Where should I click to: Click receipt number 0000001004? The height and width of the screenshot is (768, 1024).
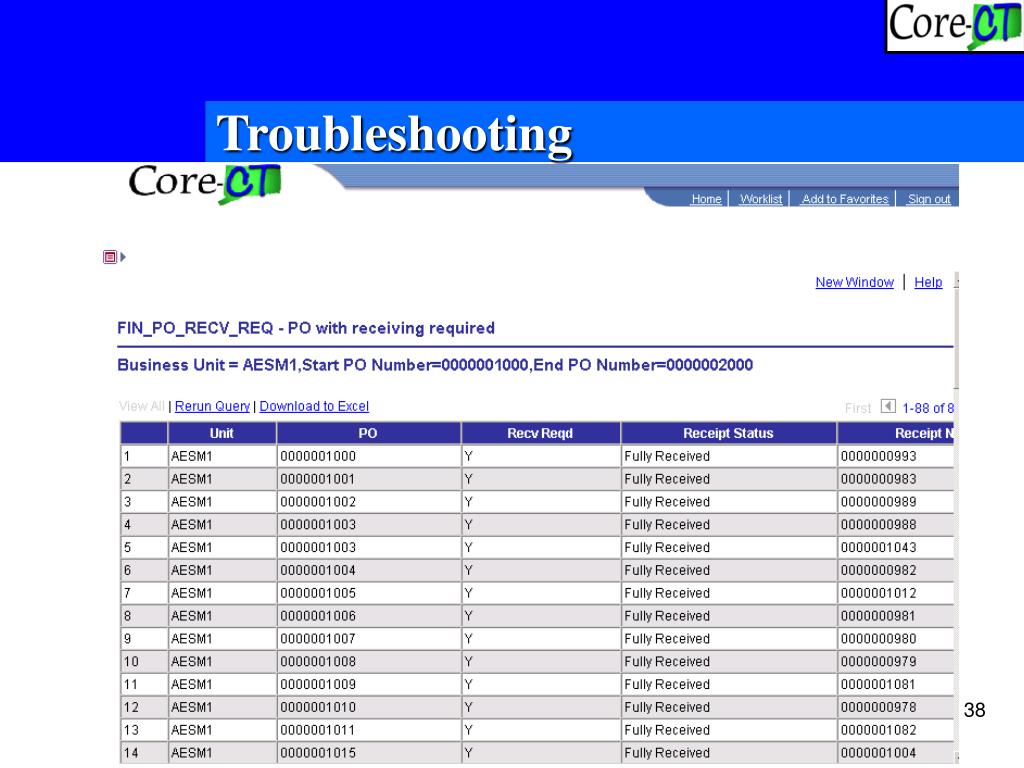pyautogui.click(x=878, y=753)
